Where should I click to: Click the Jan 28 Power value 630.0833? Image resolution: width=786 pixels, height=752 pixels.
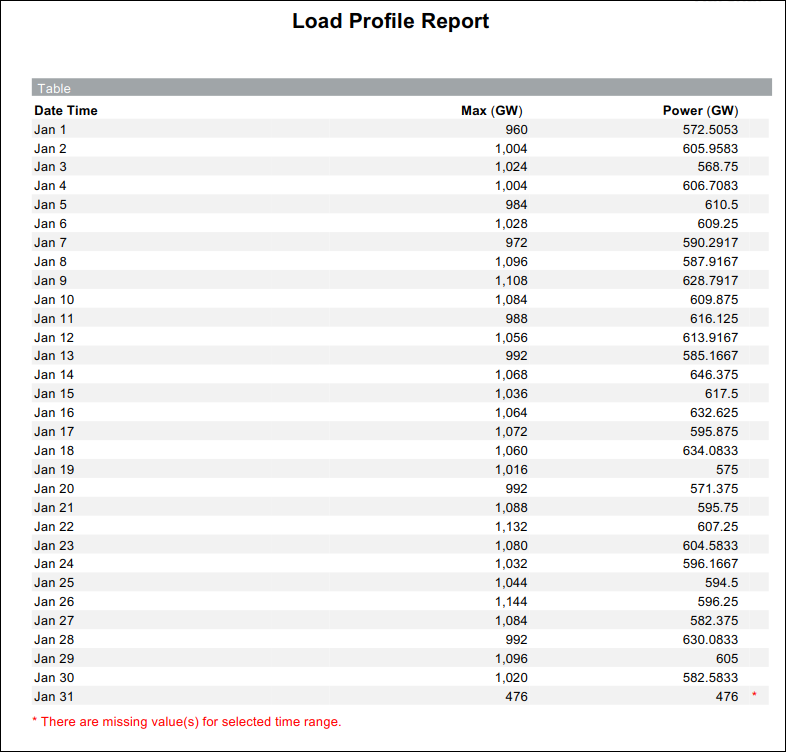tap(704, 640)
